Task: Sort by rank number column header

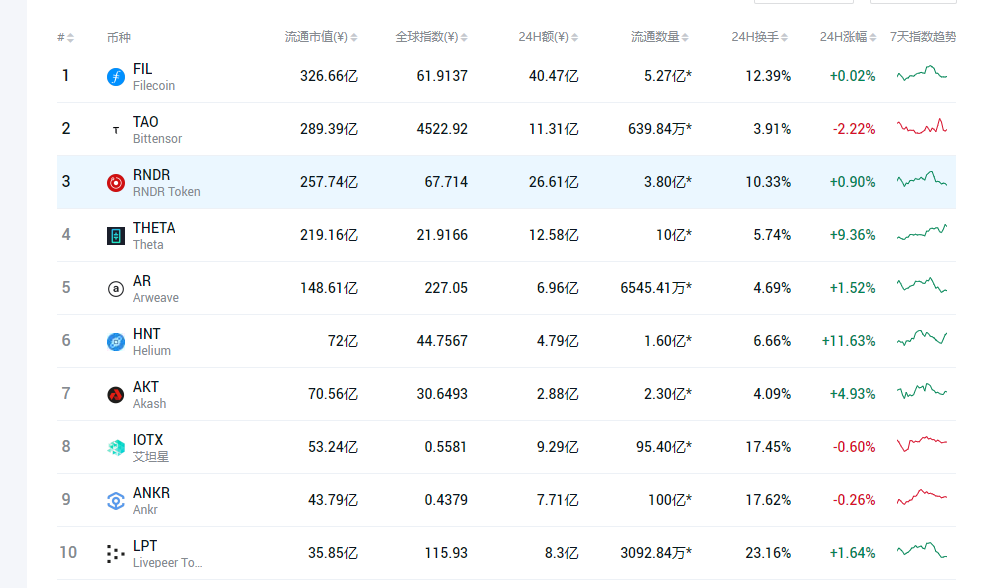Action: pyautogui.click(x=65, y=37)
